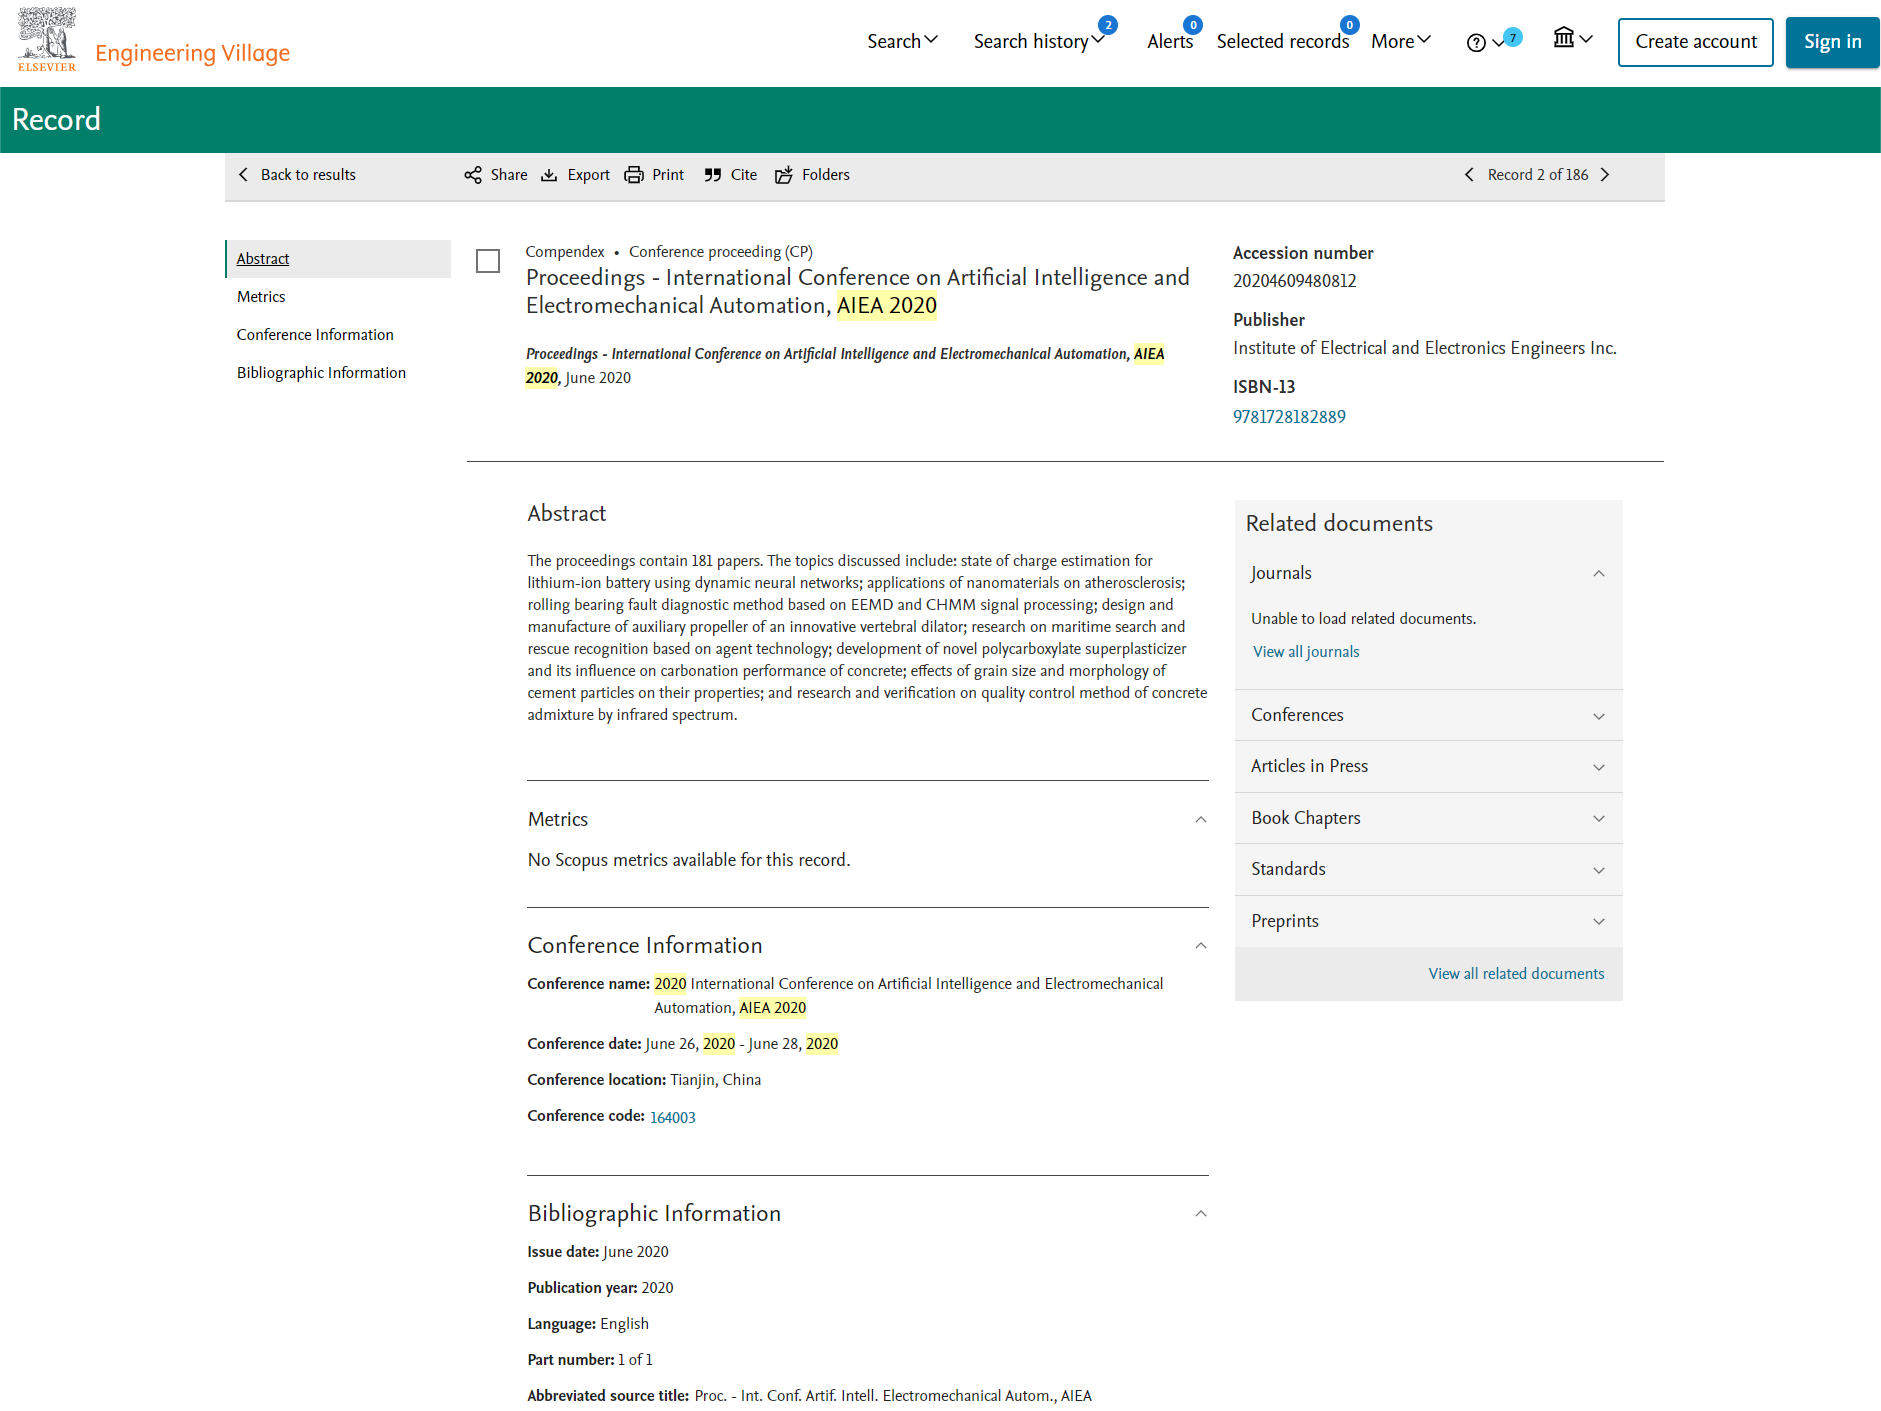Click the Sign in button
Viewport: 1881px width, 1411px height.
click(1832, 42)
